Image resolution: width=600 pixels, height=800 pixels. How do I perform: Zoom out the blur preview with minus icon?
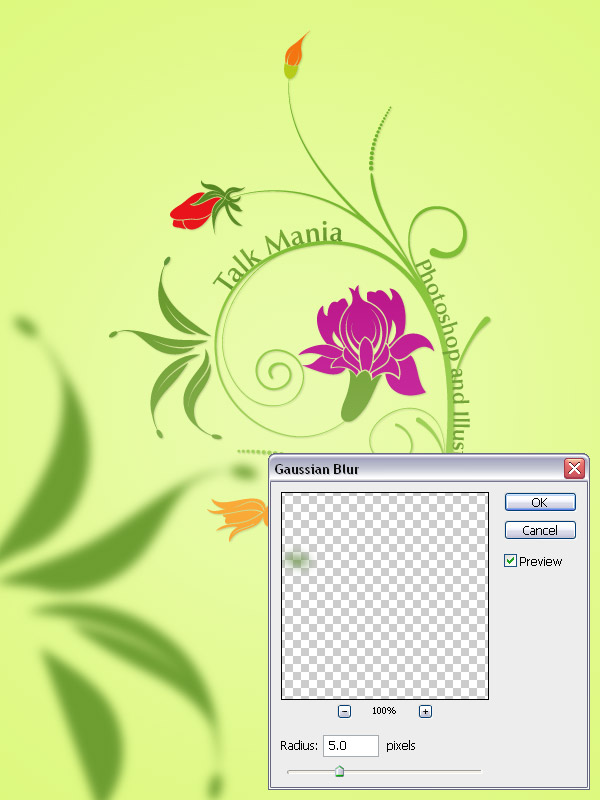click(x=344, y=711)
